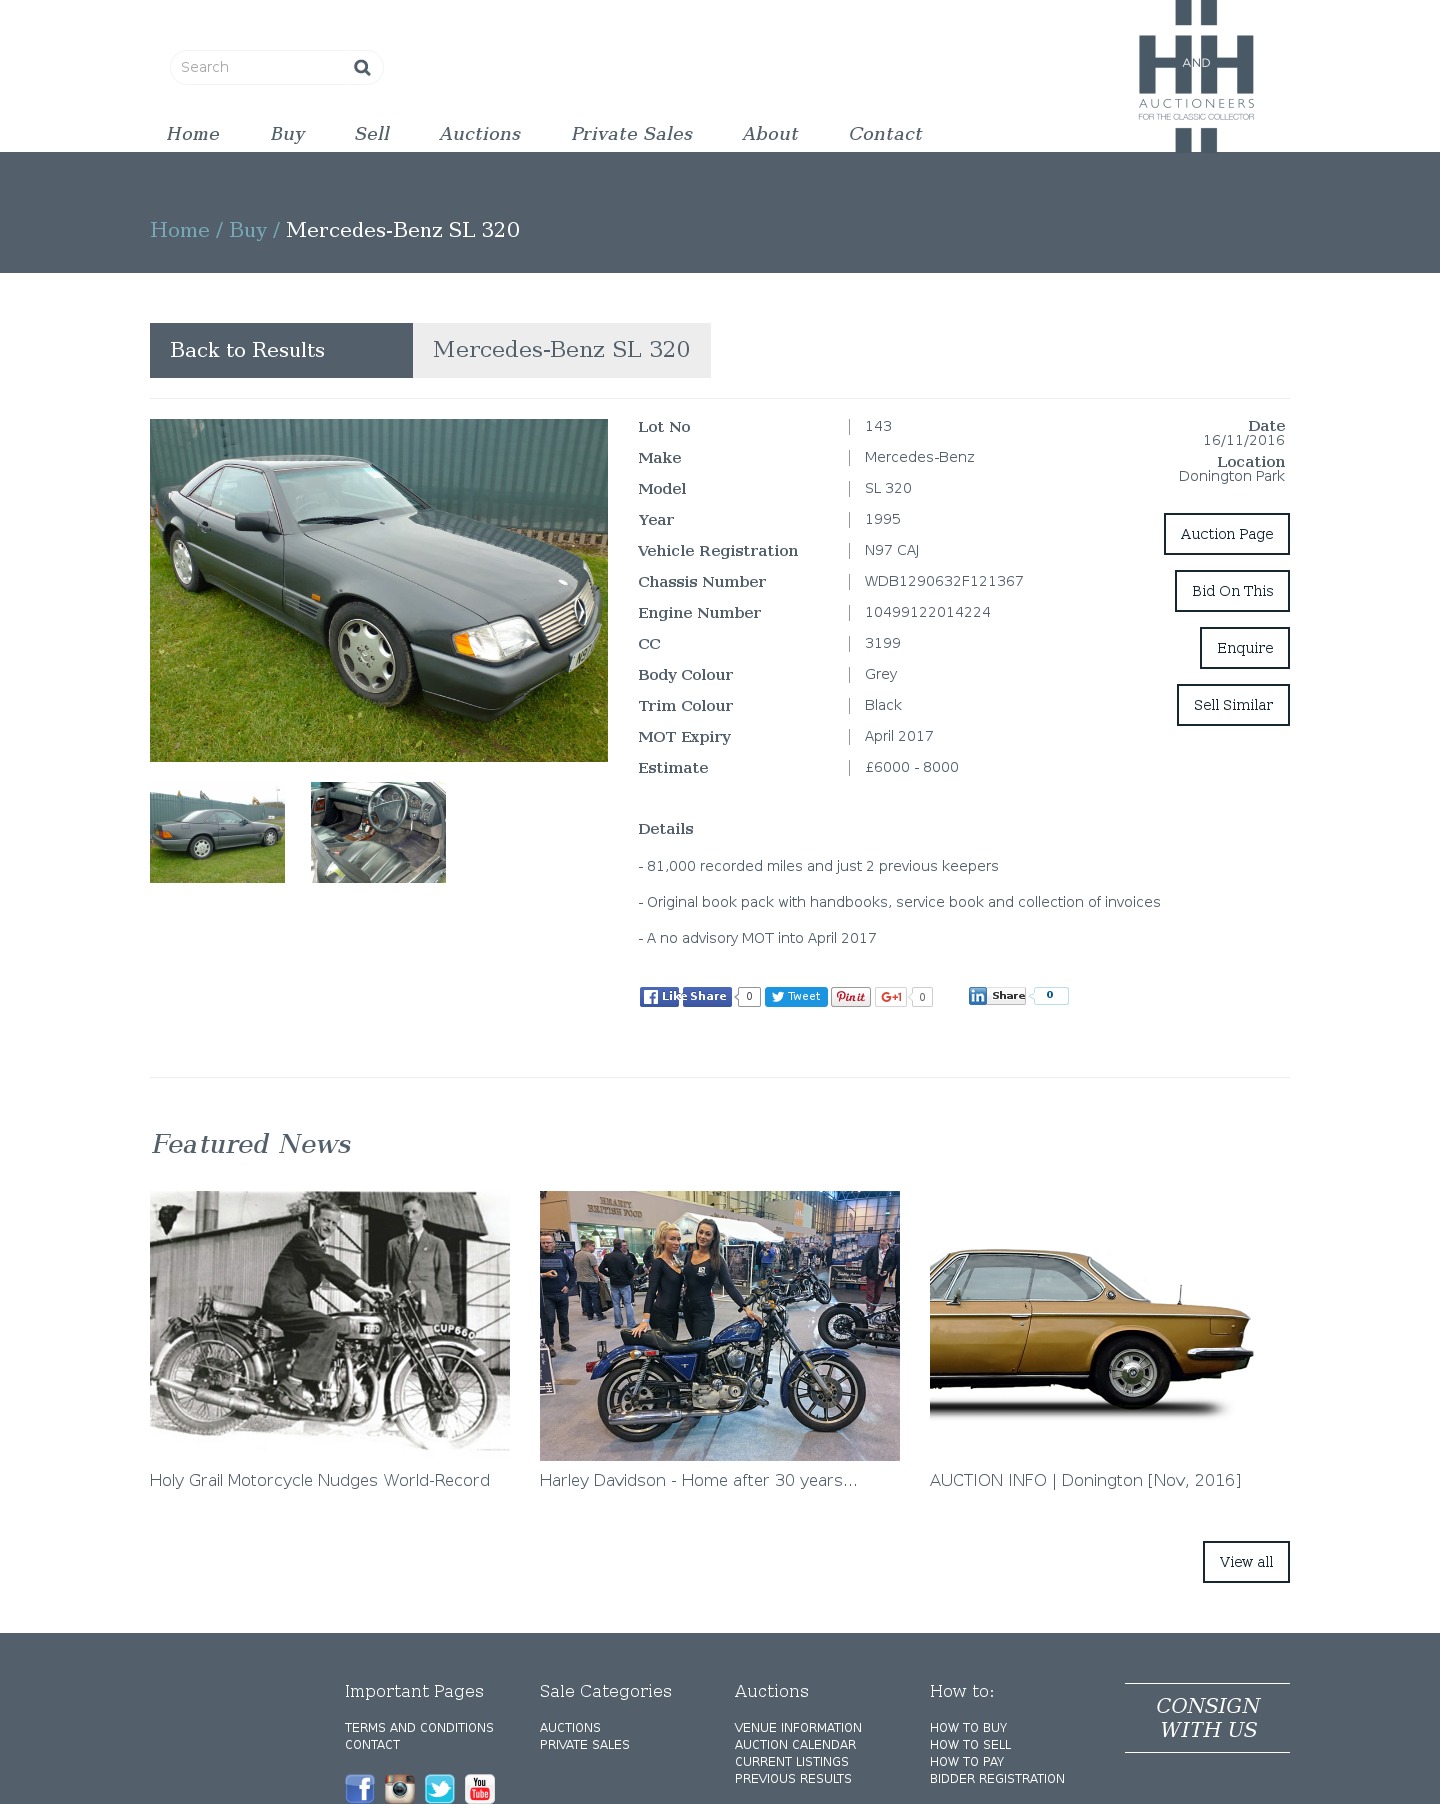
Task: Click the Google +1 button
Action: click(891, 997)
